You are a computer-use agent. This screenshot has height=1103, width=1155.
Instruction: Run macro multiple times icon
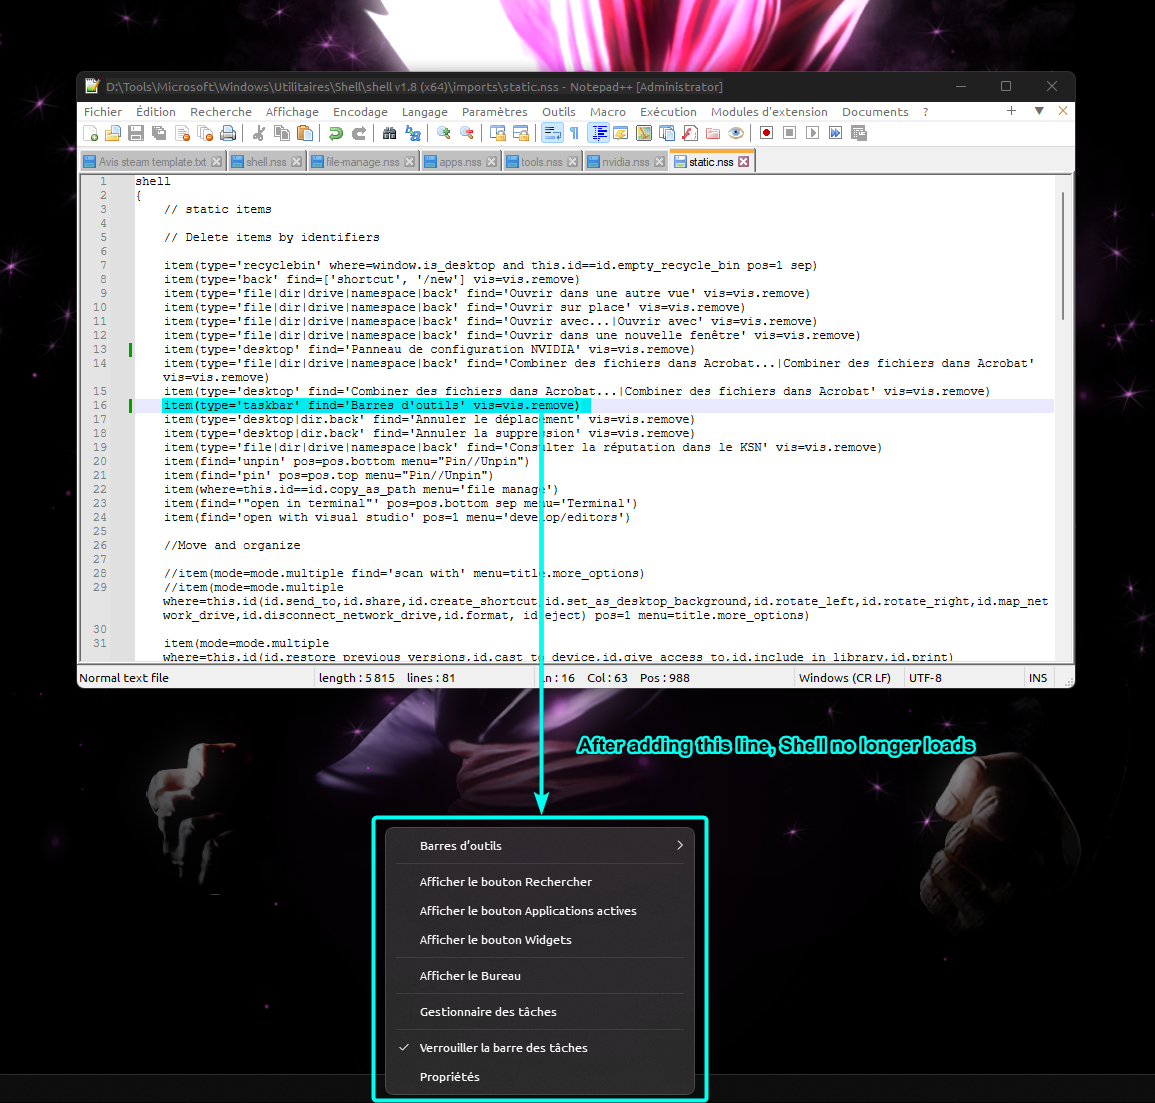pos(835,133)
